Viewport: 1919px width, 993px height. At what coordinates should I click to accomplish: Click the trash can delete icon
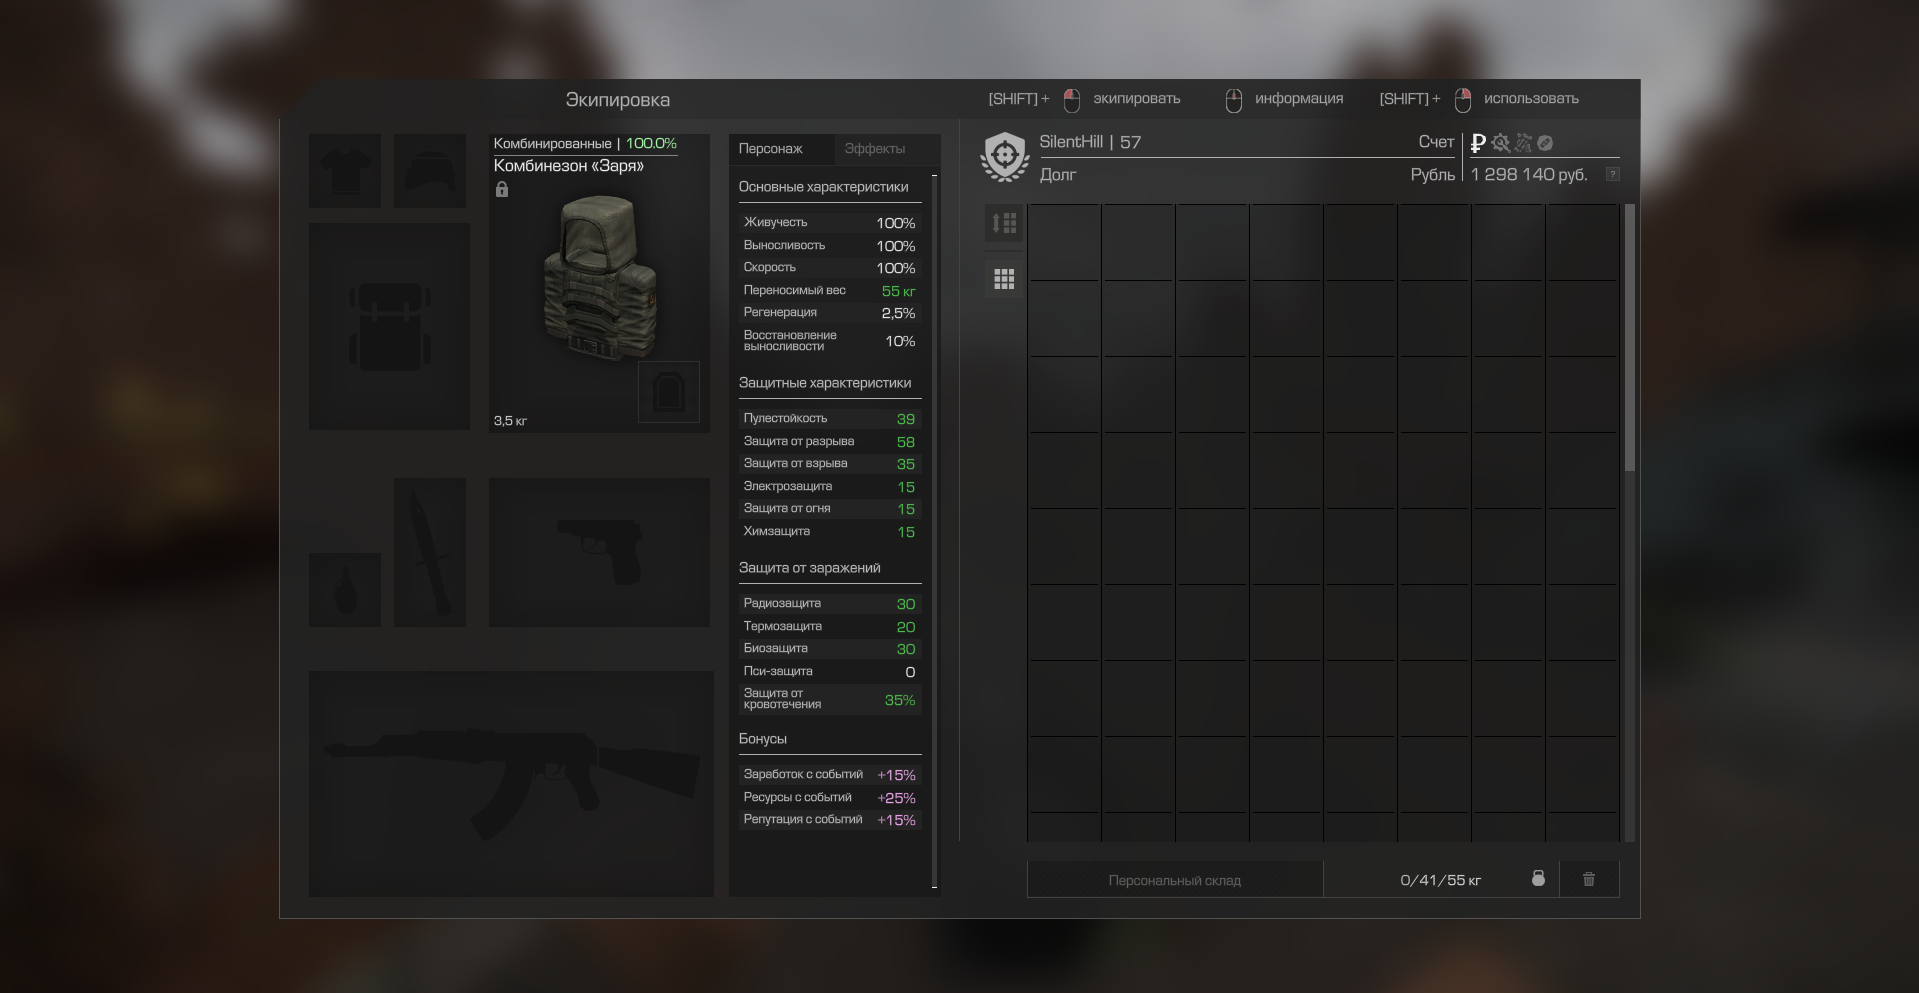click(1588, 880)
